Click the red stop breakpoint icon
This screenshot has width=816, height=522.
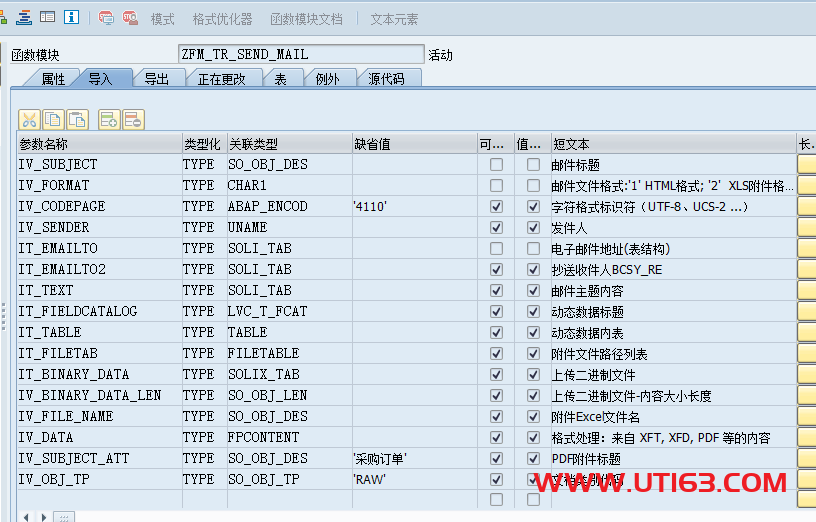click(130, 18)
